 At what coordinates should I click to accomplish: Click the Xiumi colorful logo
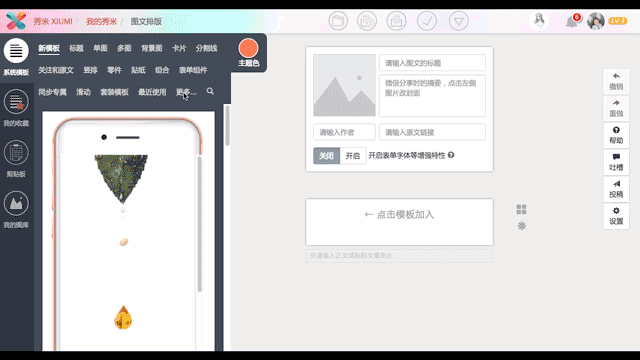(16, 21)
